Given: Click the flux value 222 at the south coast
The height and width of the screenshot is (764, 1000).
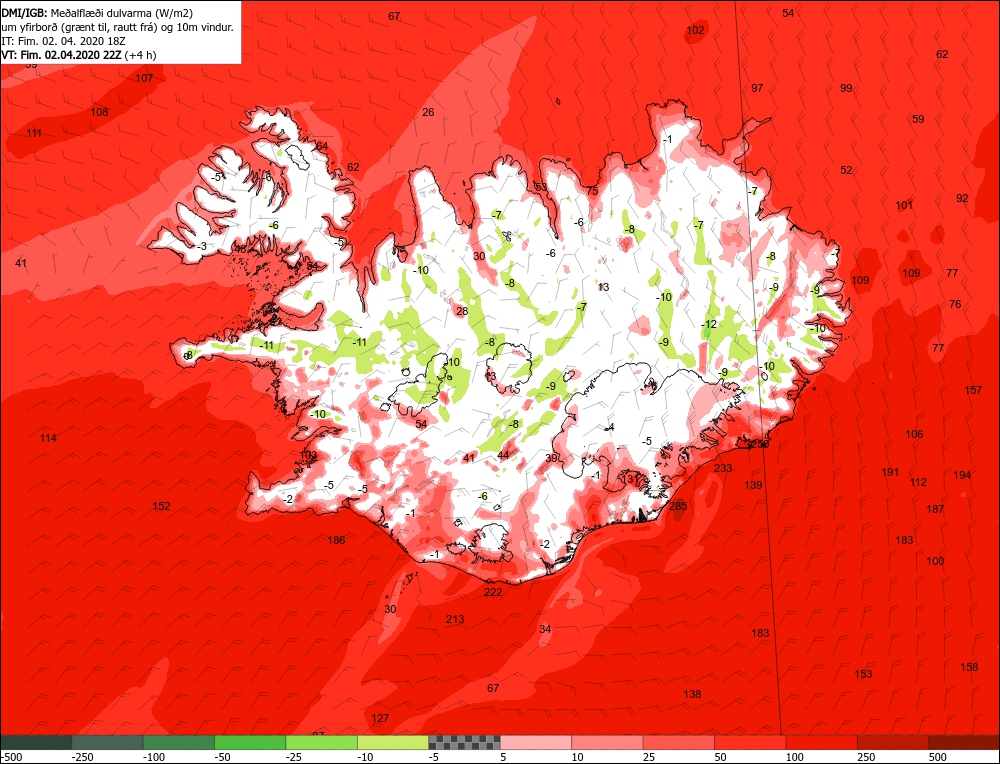Looking at the screenshot, I should tap(493, 592).
